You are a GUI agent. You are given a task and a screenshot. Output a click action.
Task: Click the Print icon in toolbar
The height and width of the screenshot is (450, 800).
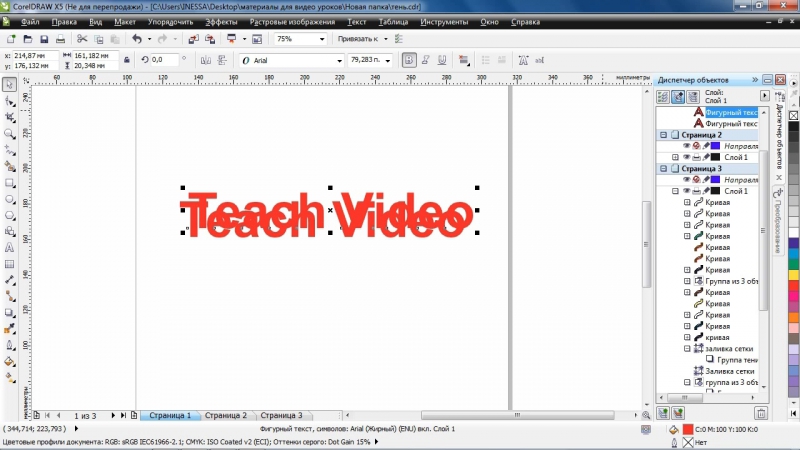click(60, 38)
